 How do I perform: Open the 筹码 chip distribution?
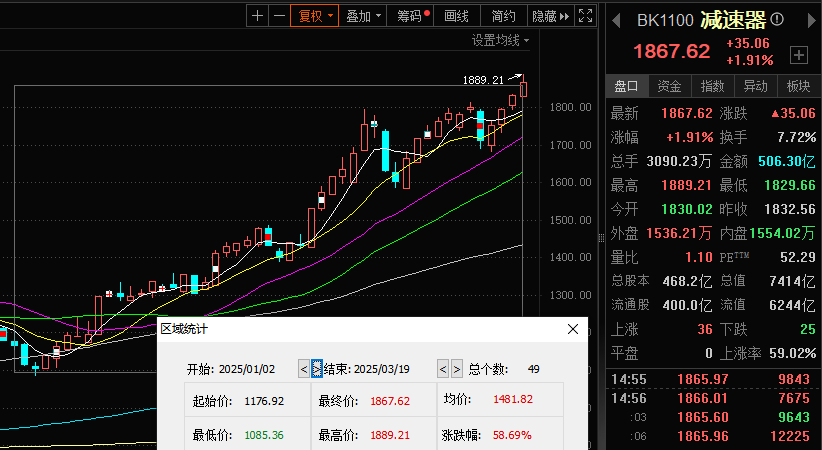point(412,16)
